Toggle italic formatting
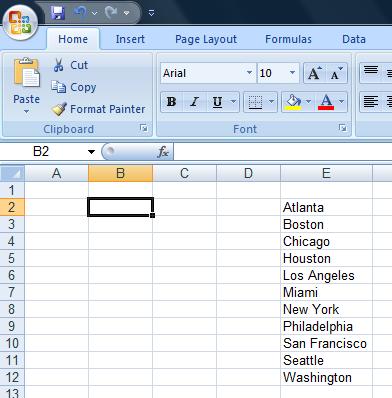This screenshot has height=398, width=392. 194,102
